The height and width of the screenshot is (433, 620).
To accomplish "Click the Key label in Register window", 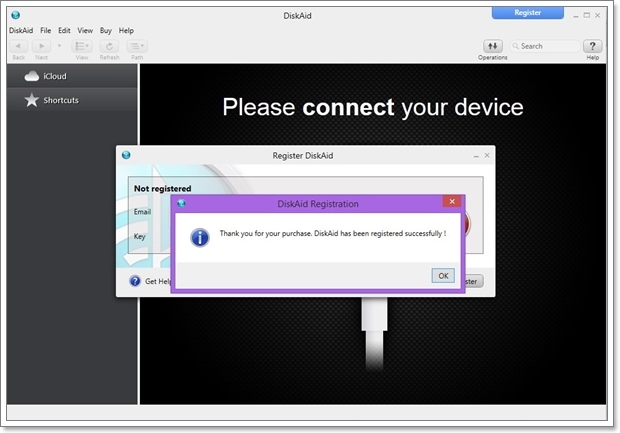I will (140, 236).
